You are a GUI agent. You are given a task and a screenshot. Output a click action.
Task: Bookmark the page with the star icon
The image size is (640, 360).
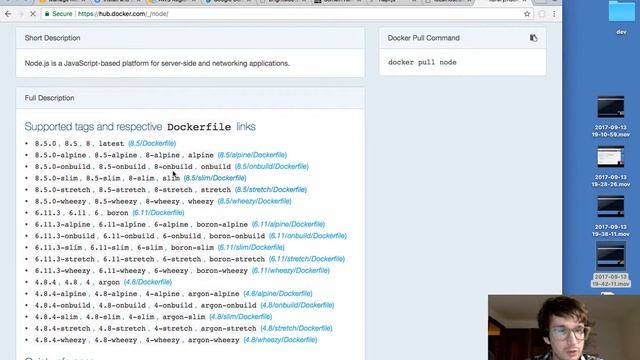point(527,14)
